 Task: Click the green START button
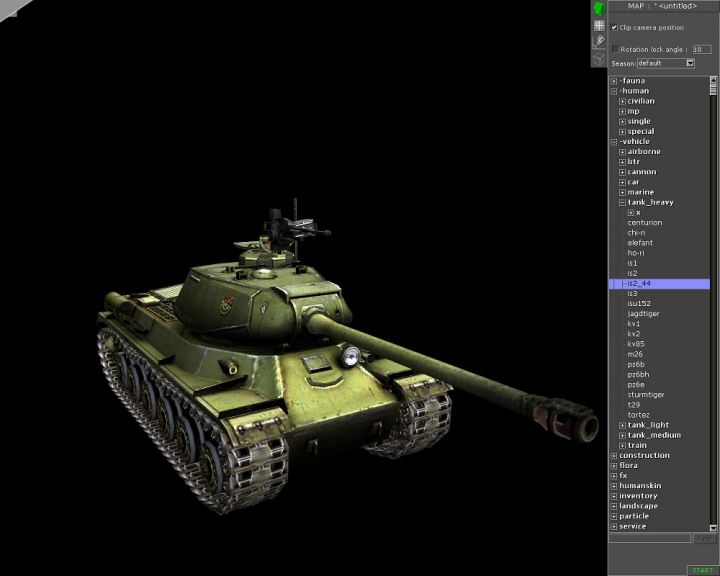pyautogui.click(x=701, y=570)
